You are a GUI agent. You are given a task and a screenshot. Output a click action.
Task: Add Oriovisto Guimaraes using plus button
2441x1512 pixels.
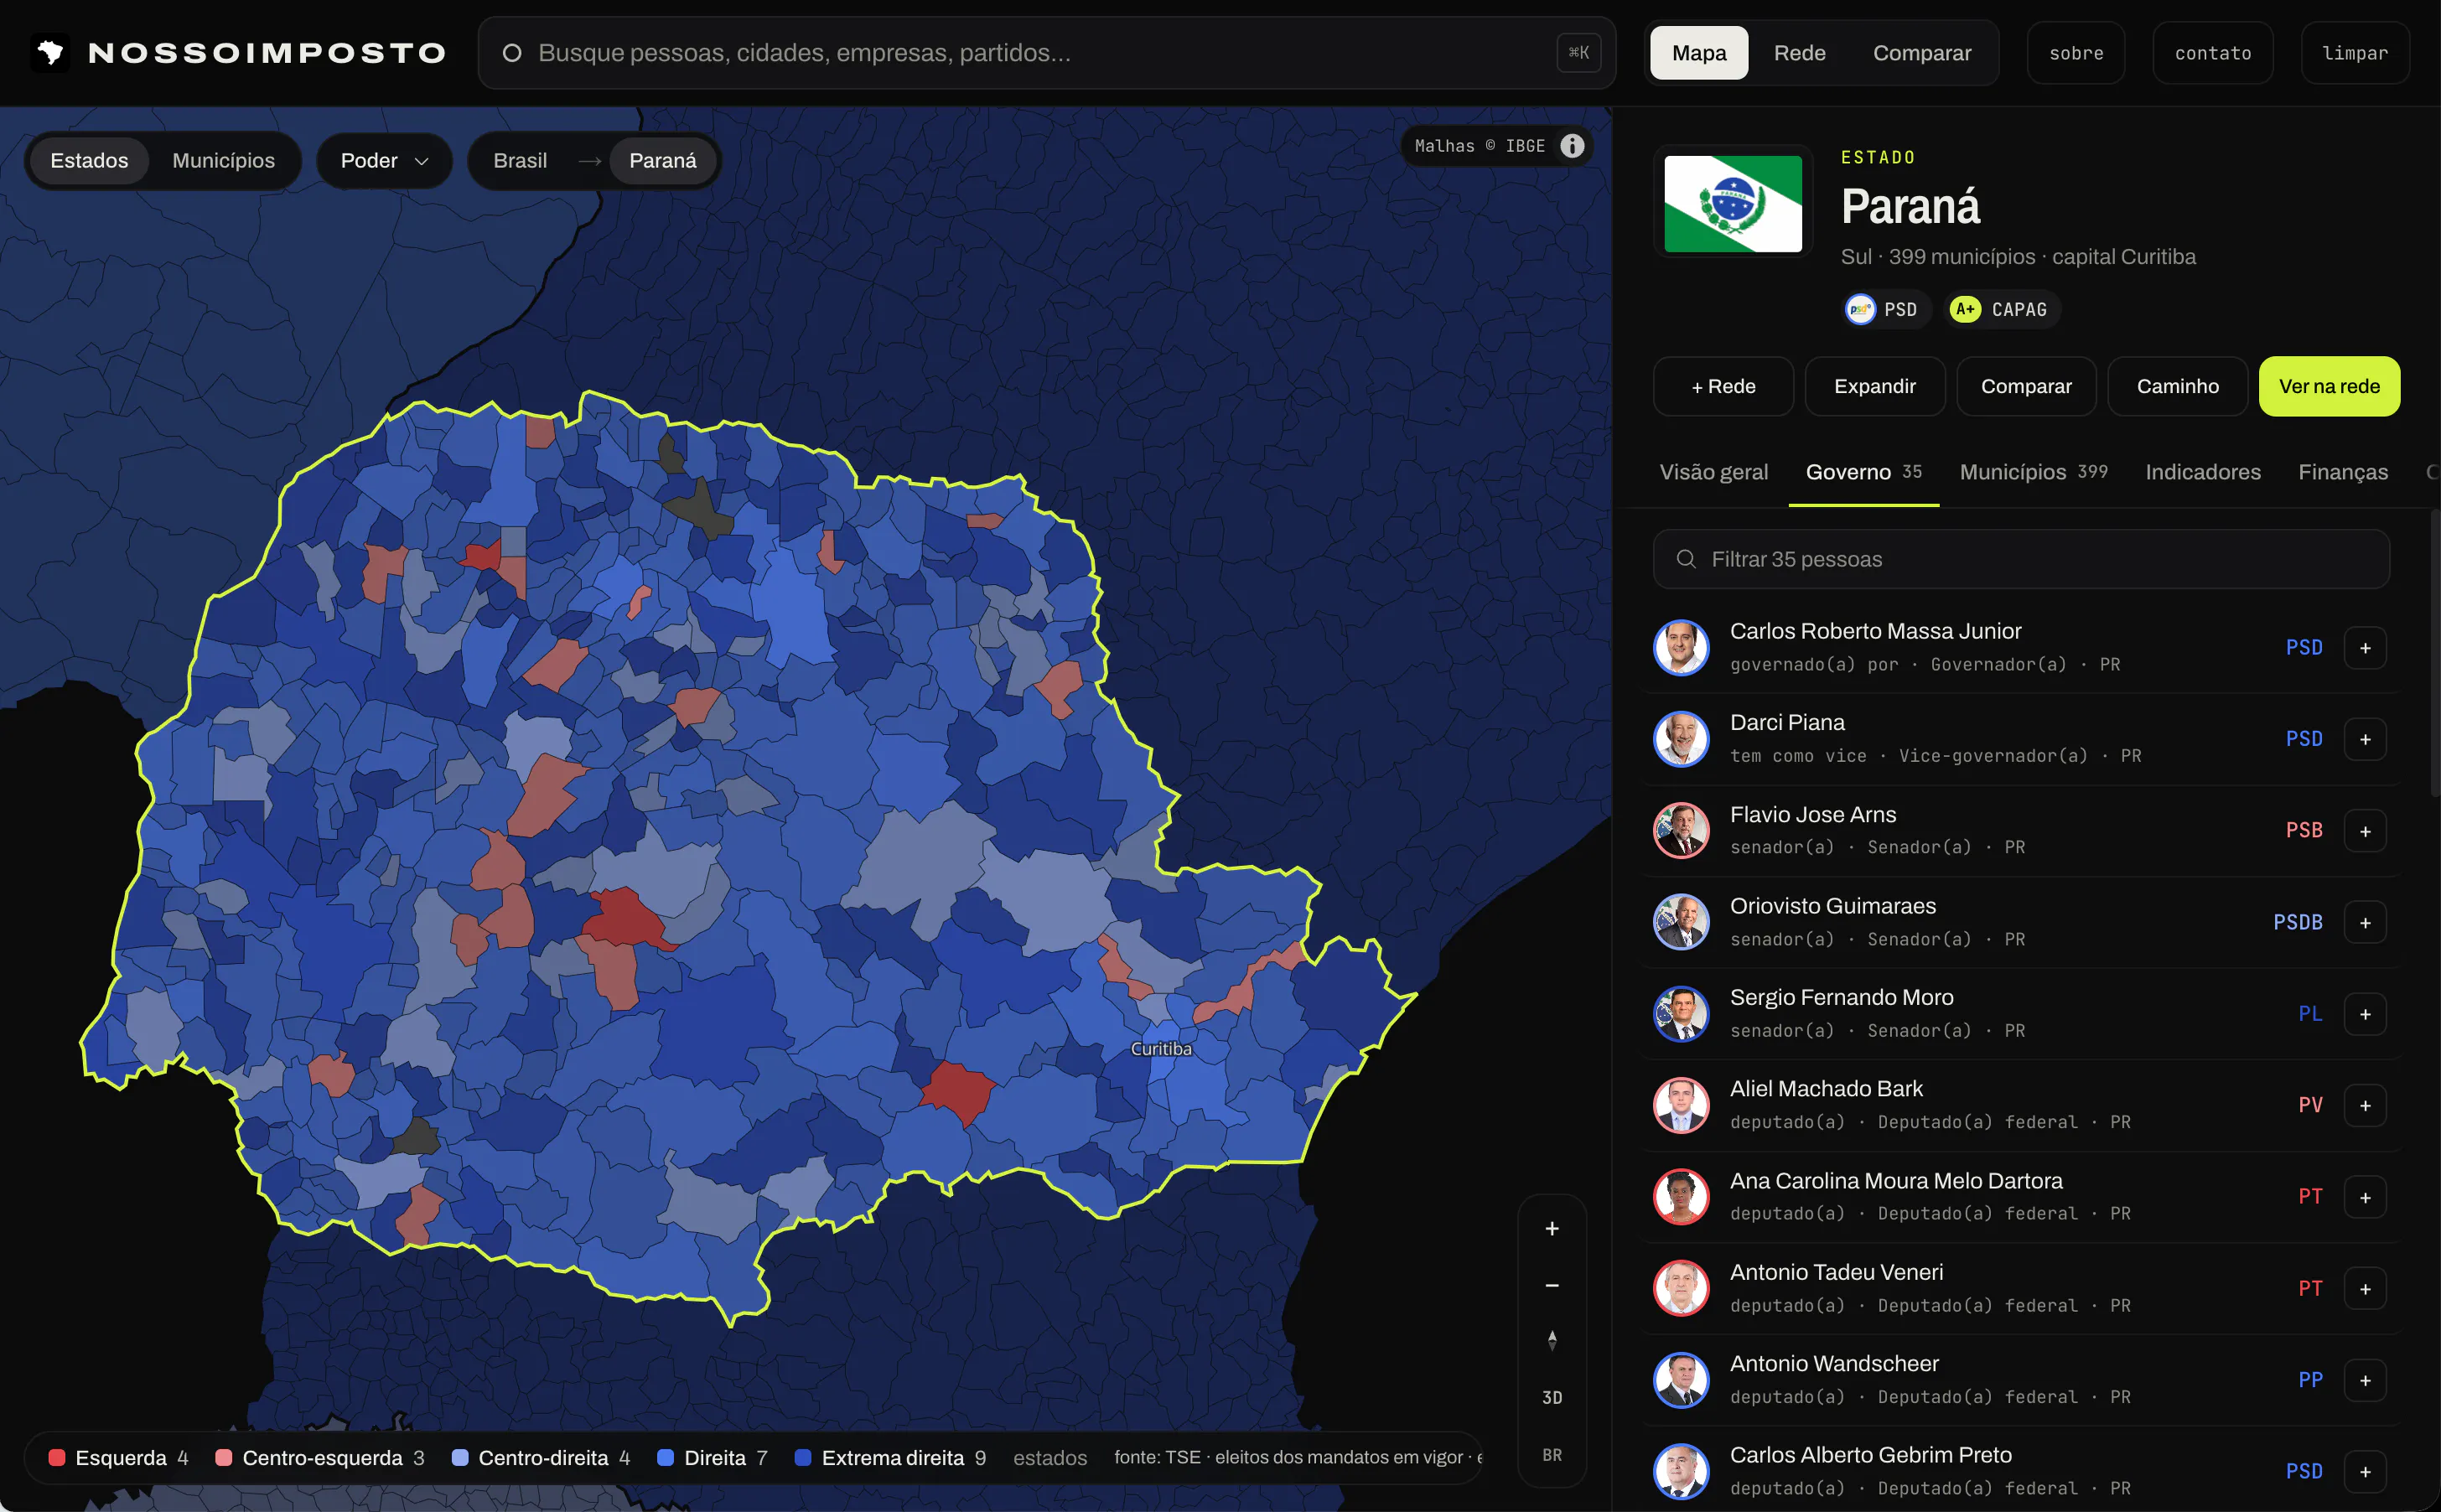(x=2365, y=922)
